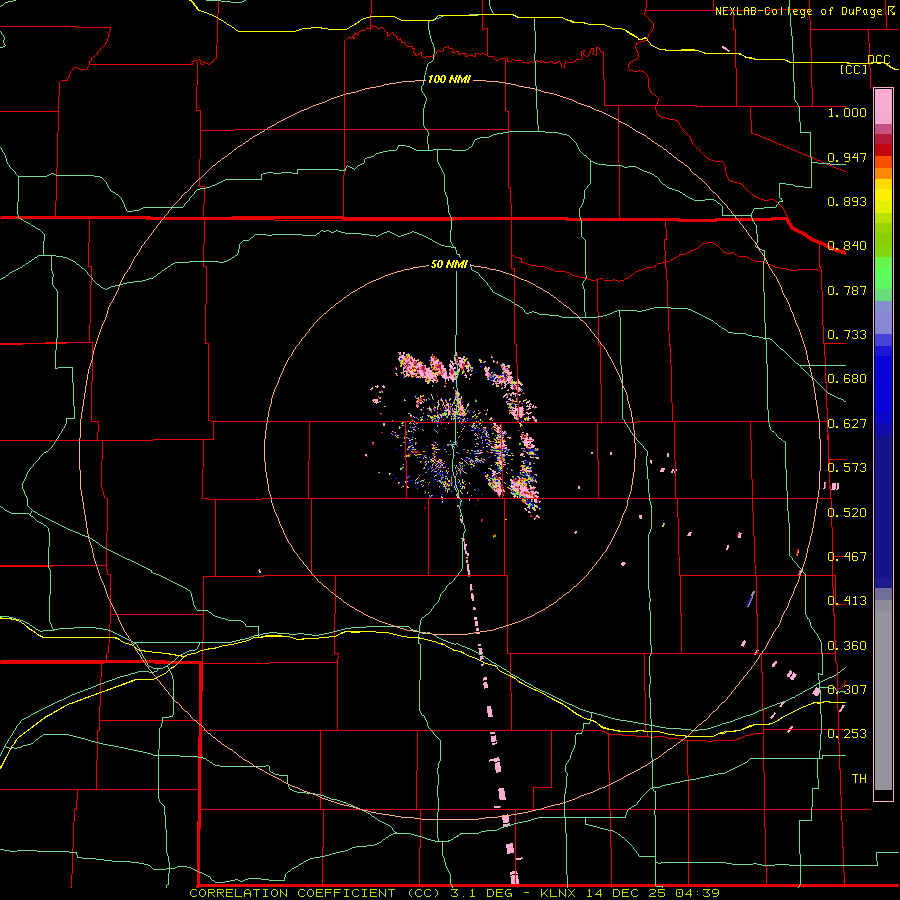Screen dimensions: 900x900
Task: Click the [CC] legend title
Action: coord(853,69)
